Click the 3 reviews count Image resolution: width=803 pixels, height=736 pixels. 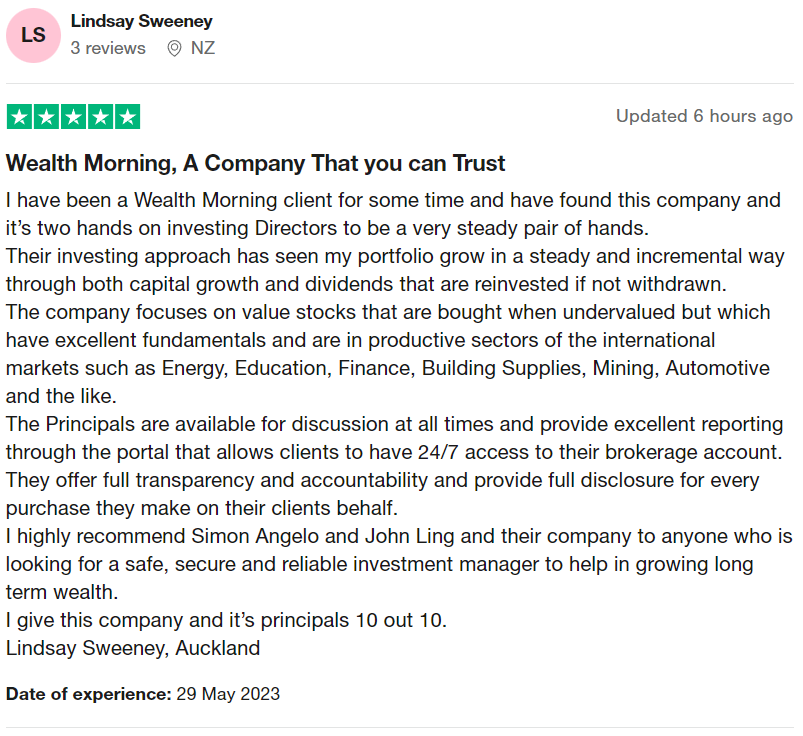tap(108, 48)
